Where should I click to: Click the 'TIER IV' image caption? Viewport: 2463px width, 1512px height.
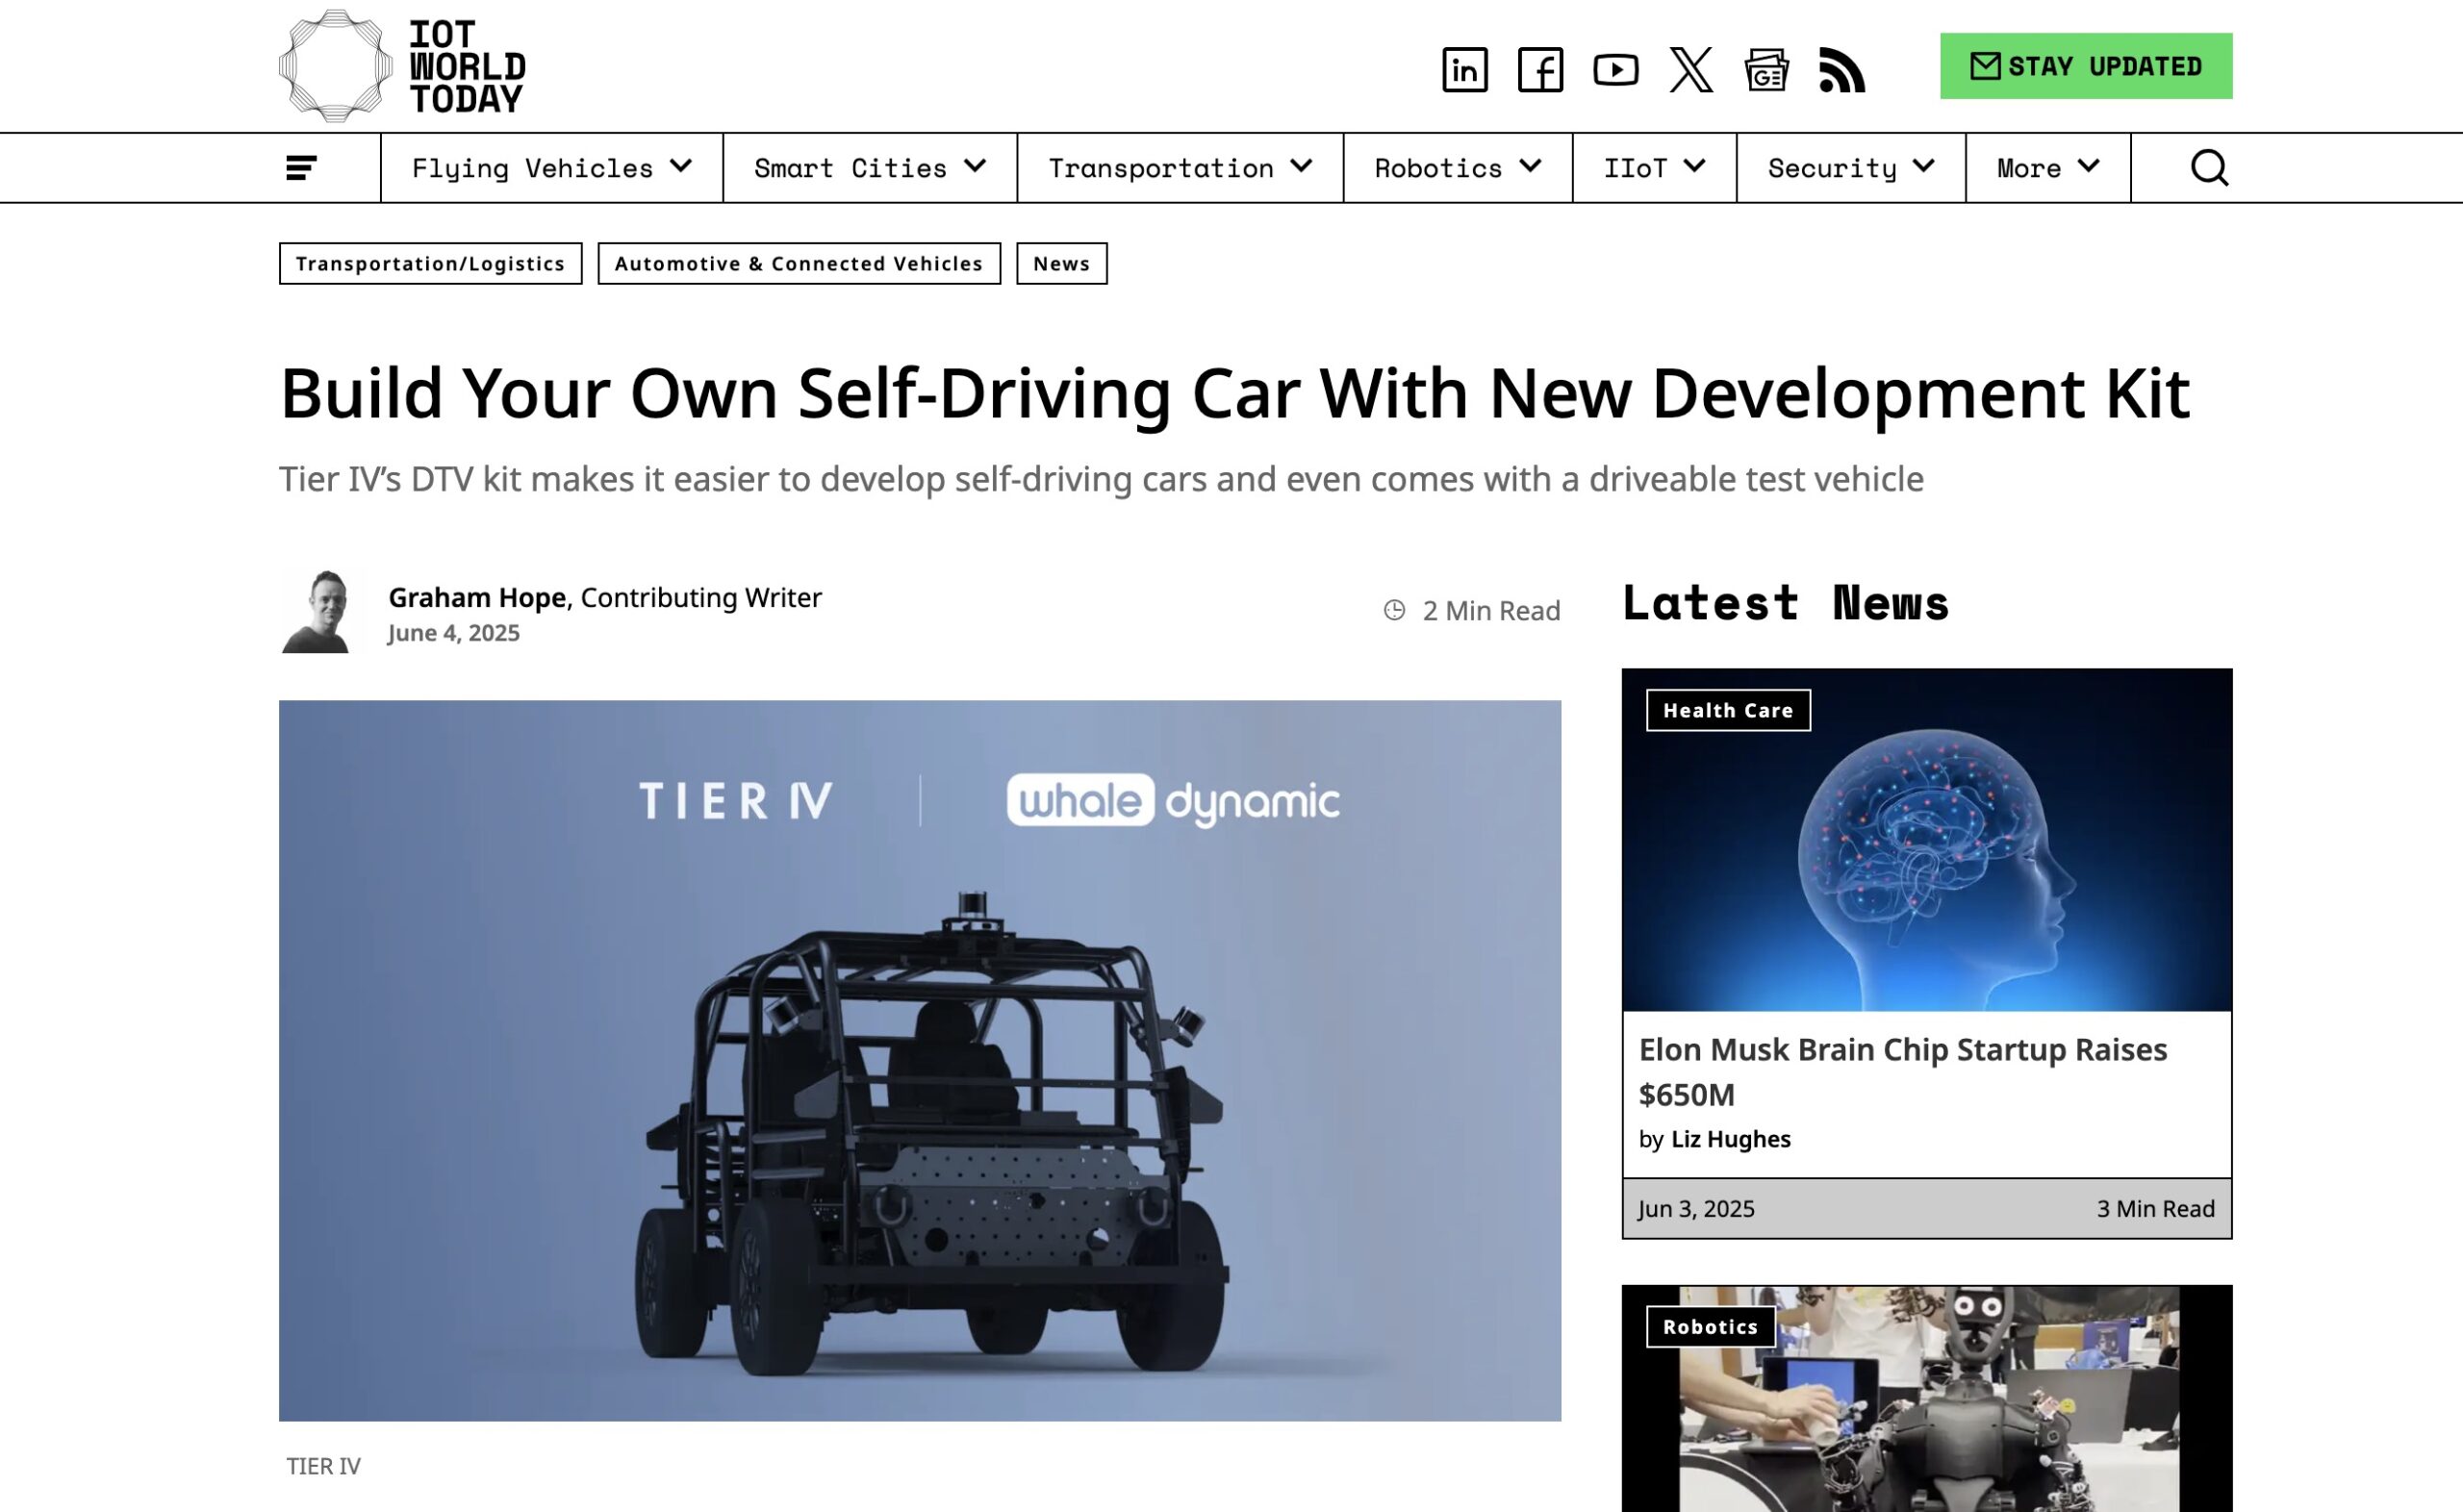click(323, 1466)
